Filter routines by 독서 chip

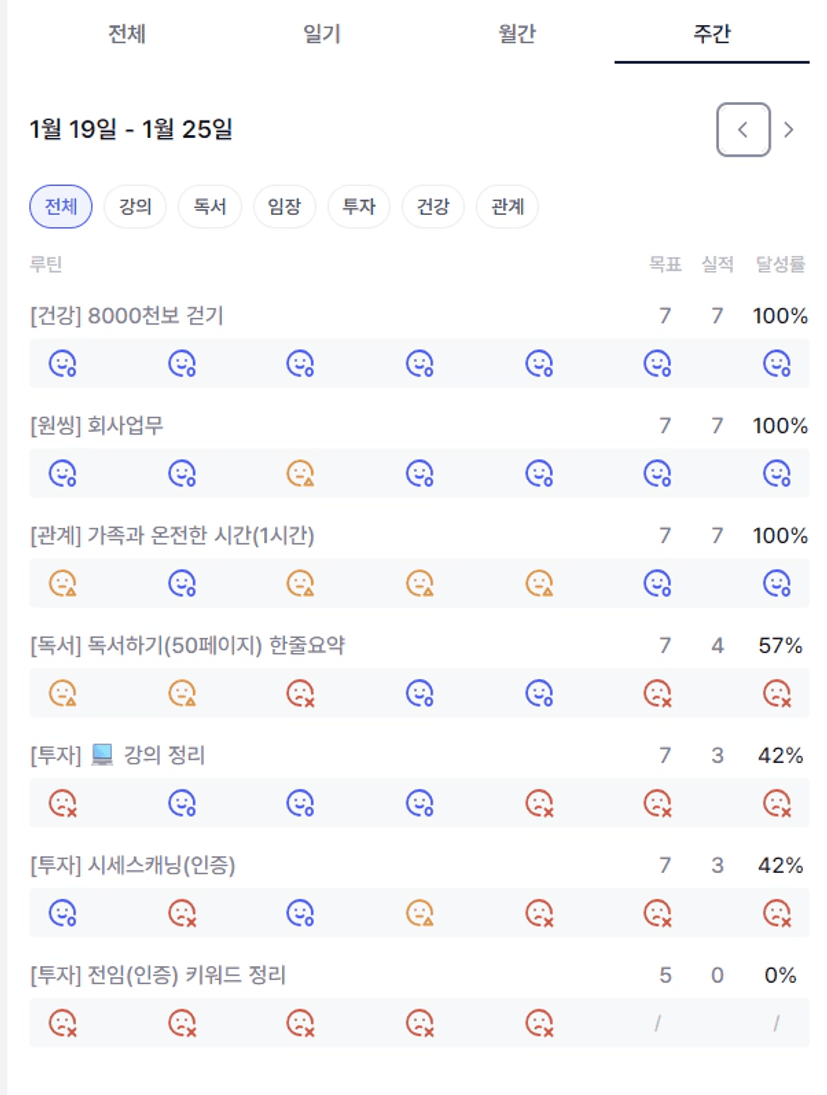(210, 208)
